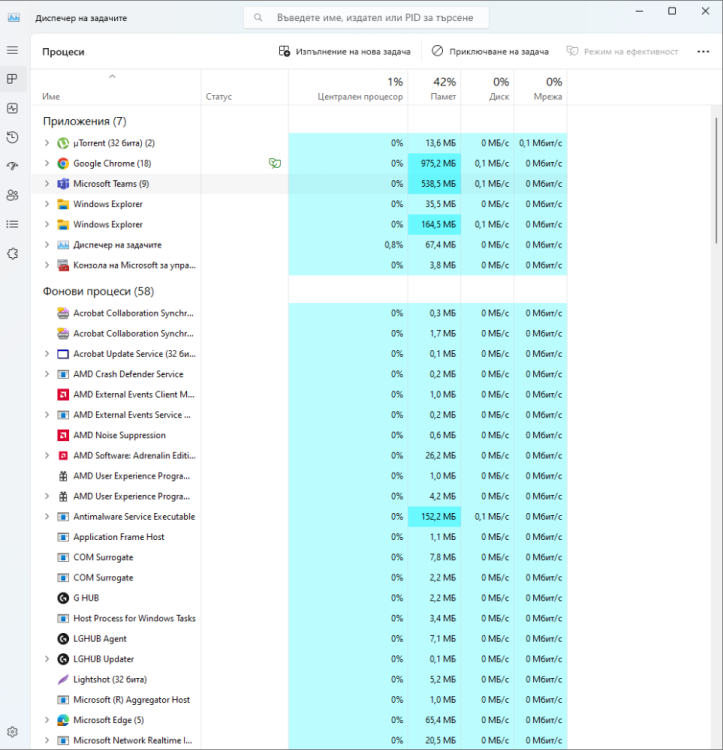Viewport: 723px width, 750px height.
Task: Sort by Диск column header
Action: pyautogui.click(x=487, y=88)
